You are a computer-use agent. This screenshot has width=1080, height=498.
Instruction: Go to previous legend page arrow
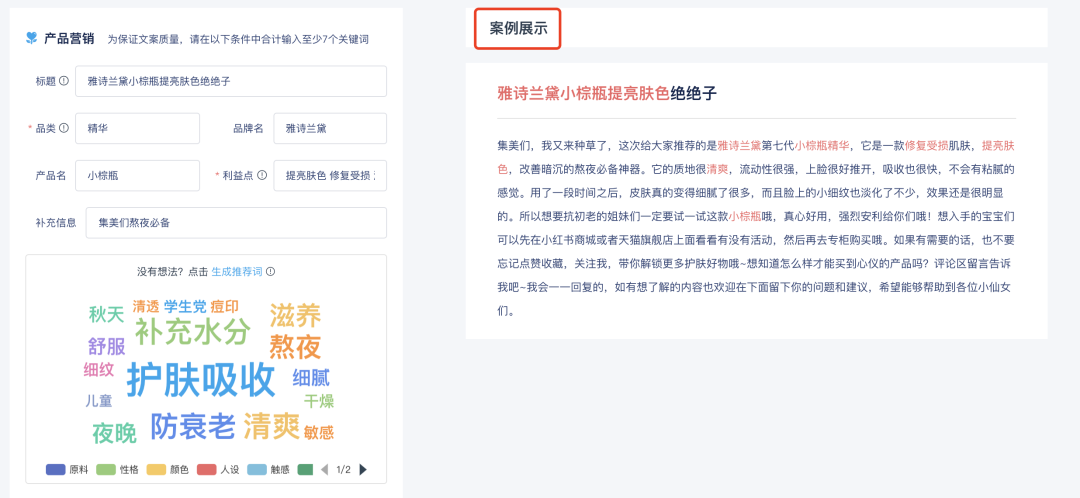tap(324, 470)
